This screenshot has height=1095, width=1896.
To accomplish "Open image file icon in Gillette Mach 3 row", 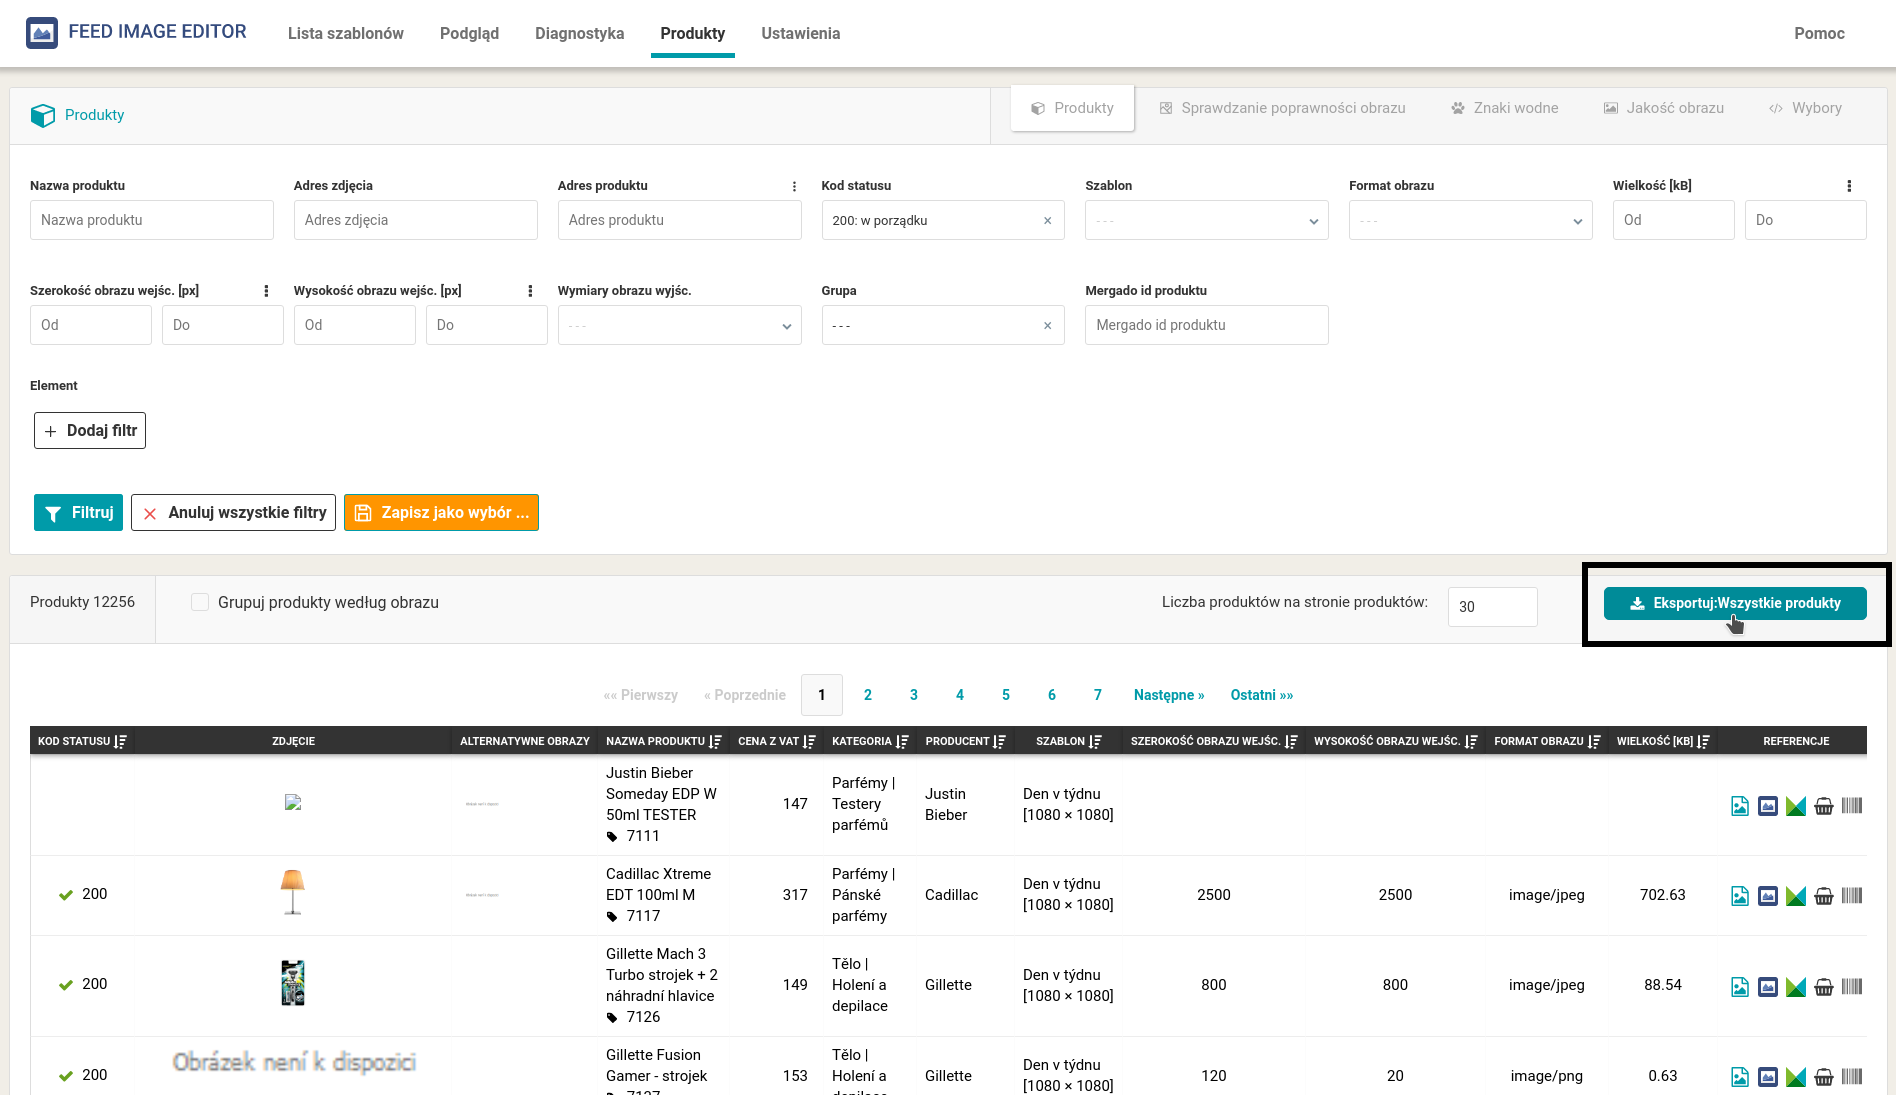I will coord(1740,987).
